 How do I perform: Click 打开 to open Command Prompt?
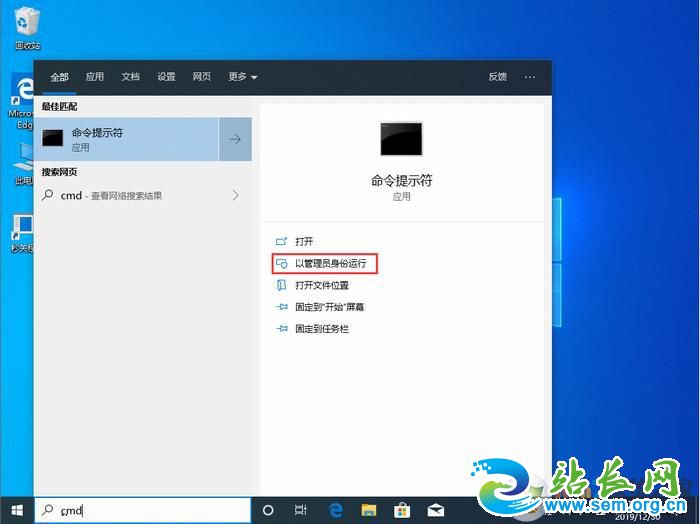click(x=304, y=242)
